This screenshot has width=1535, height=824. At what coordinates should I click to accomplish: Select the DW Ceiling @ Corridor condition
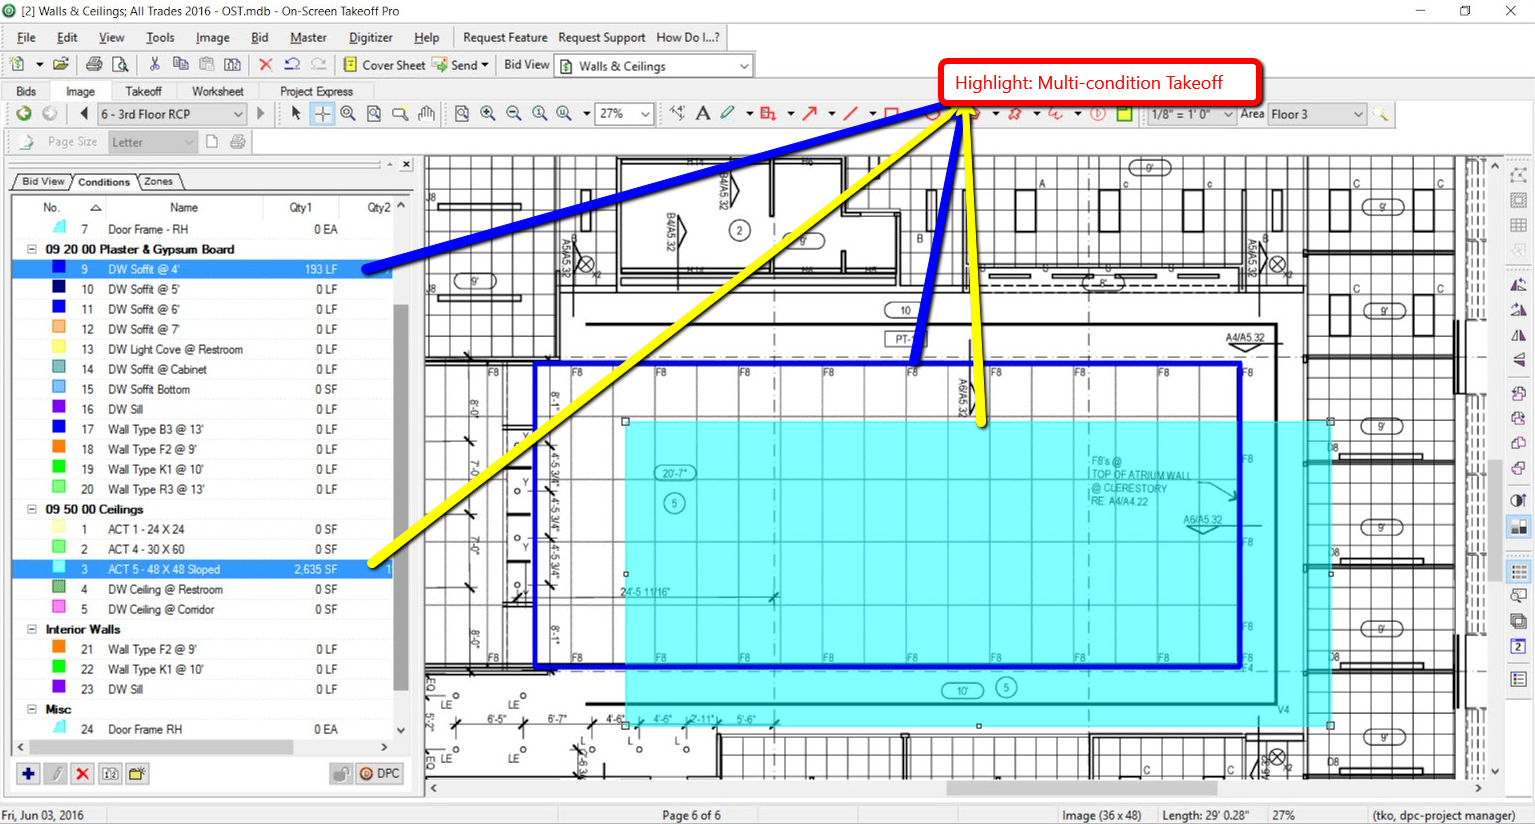(202, 609)
